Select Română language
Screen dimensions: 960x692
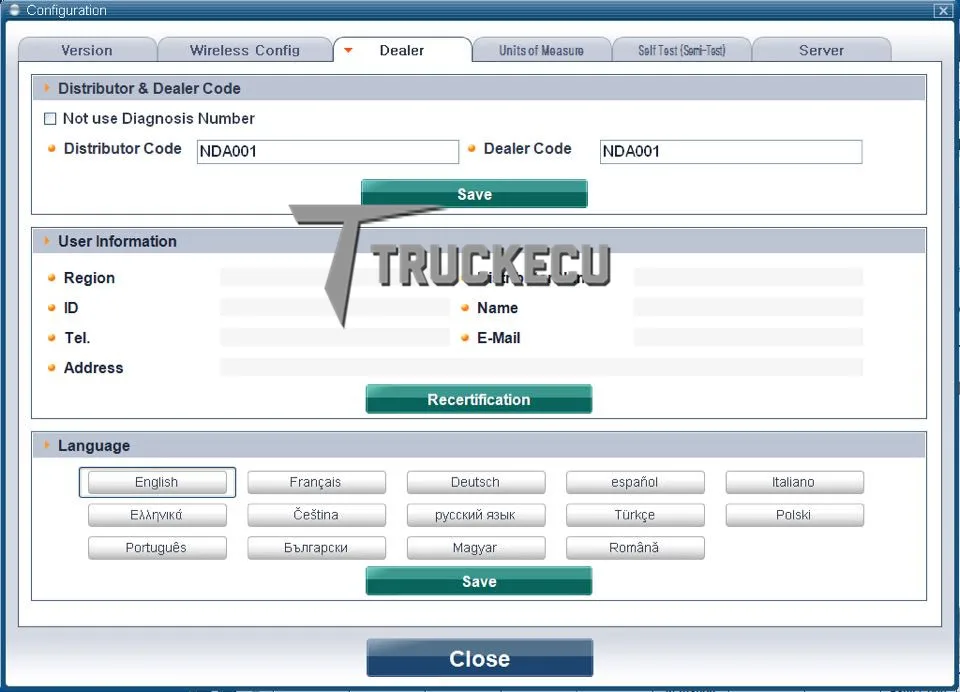[x=635, y=548]
